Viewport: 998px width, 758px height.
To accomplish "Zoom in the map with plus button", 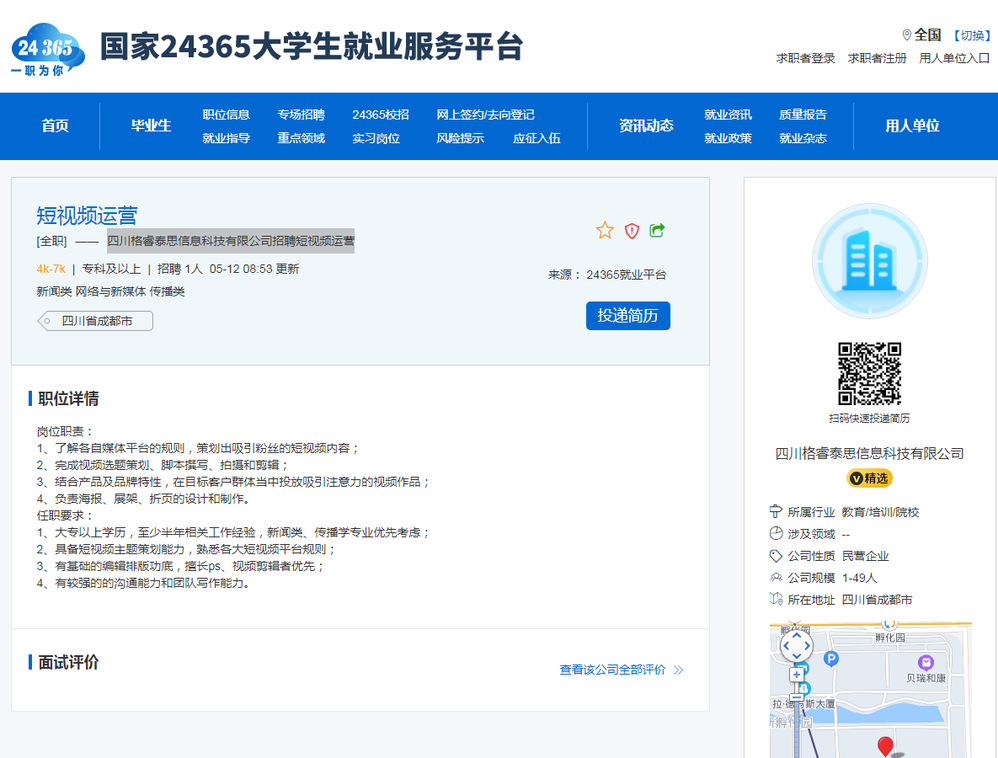I will pos(796,674).
